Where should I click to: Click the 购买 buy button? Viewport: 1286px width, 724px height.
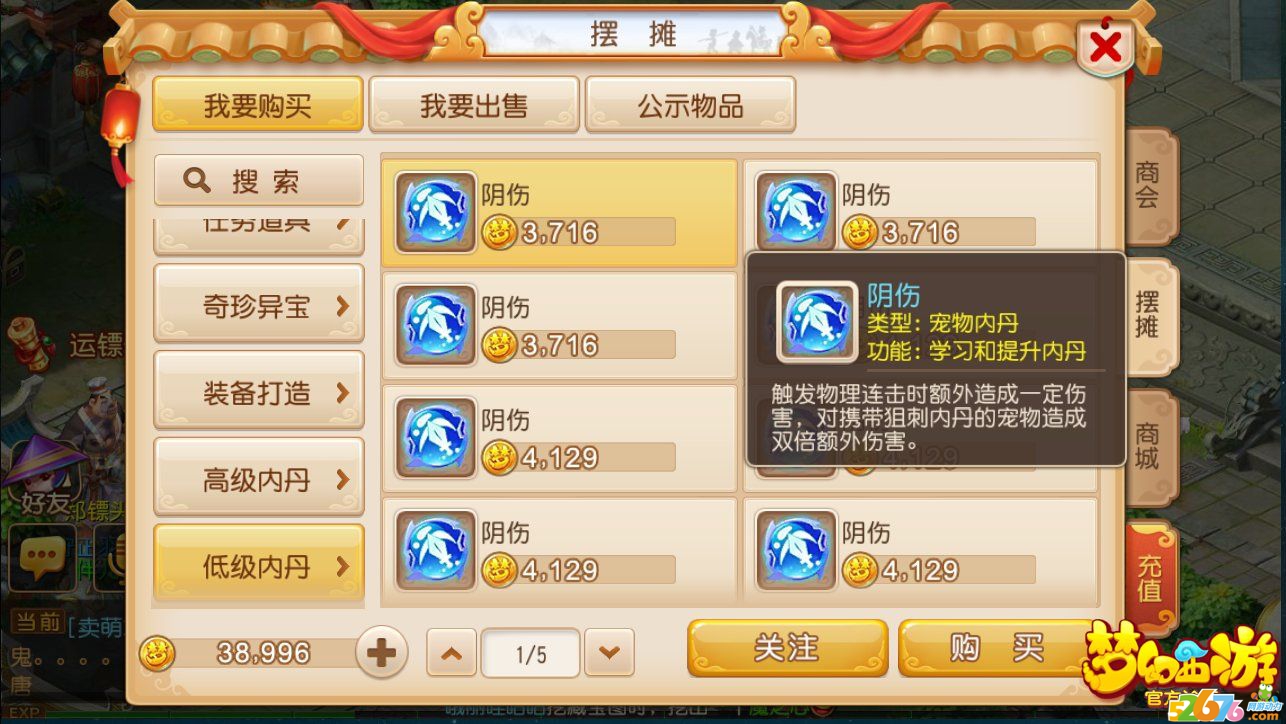point(996,648)
